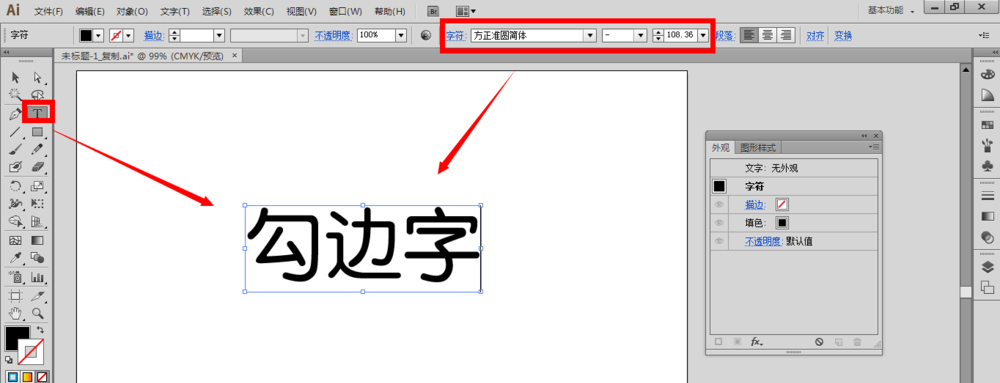The image size is (1000, 383).
Task: Click the Bridge (Br) icon
Action: tap(434, 11)
